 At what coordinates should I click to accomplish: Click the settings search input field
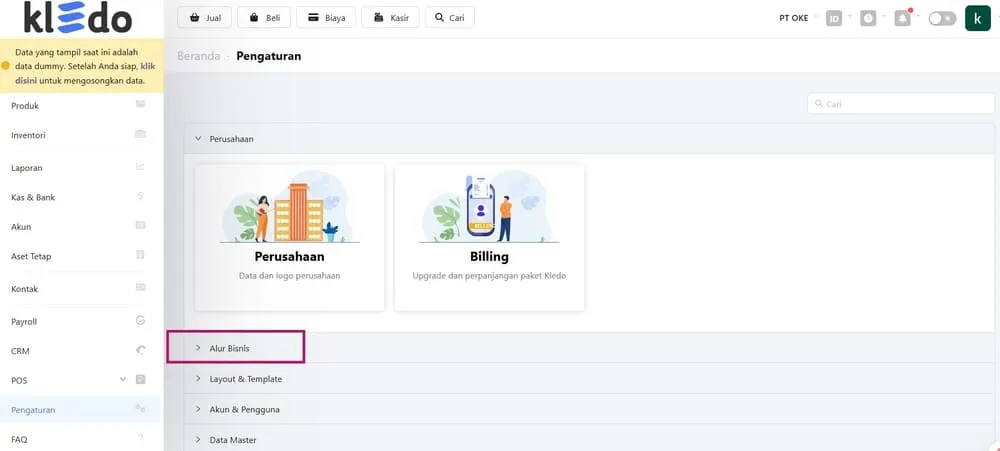pos(900,104)
